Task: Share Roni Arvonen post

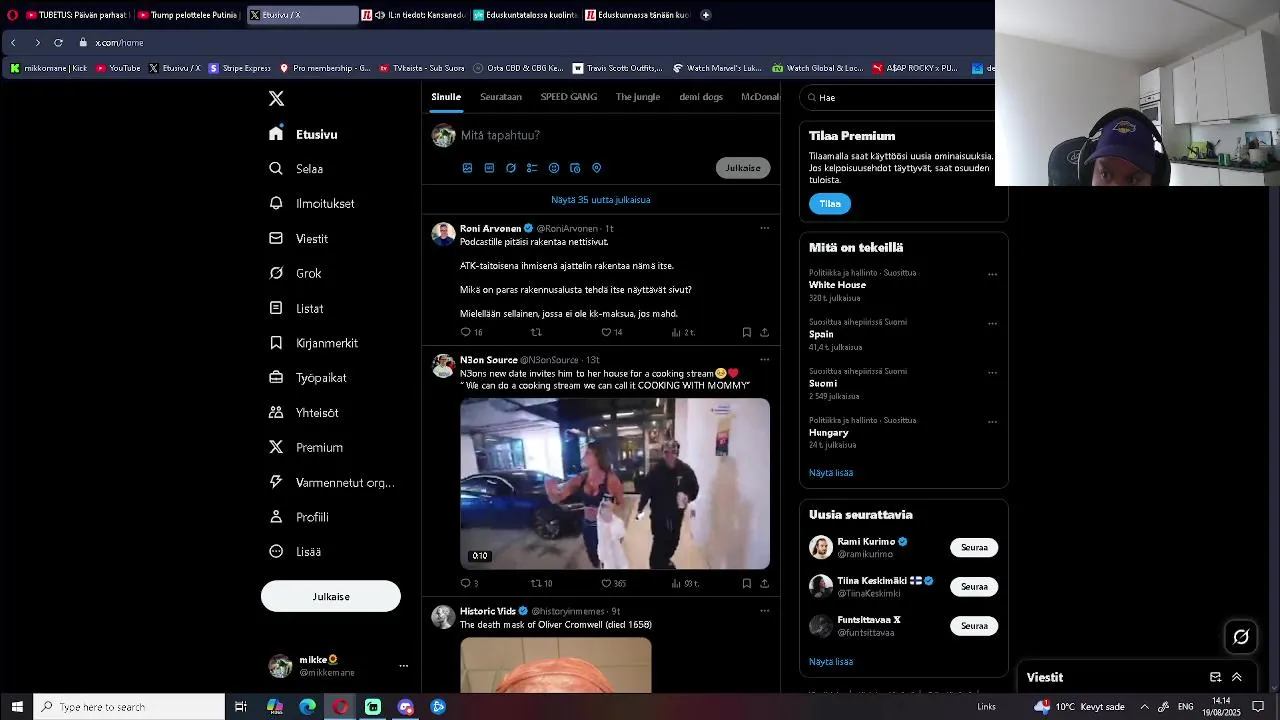Action: coord(765,332)
